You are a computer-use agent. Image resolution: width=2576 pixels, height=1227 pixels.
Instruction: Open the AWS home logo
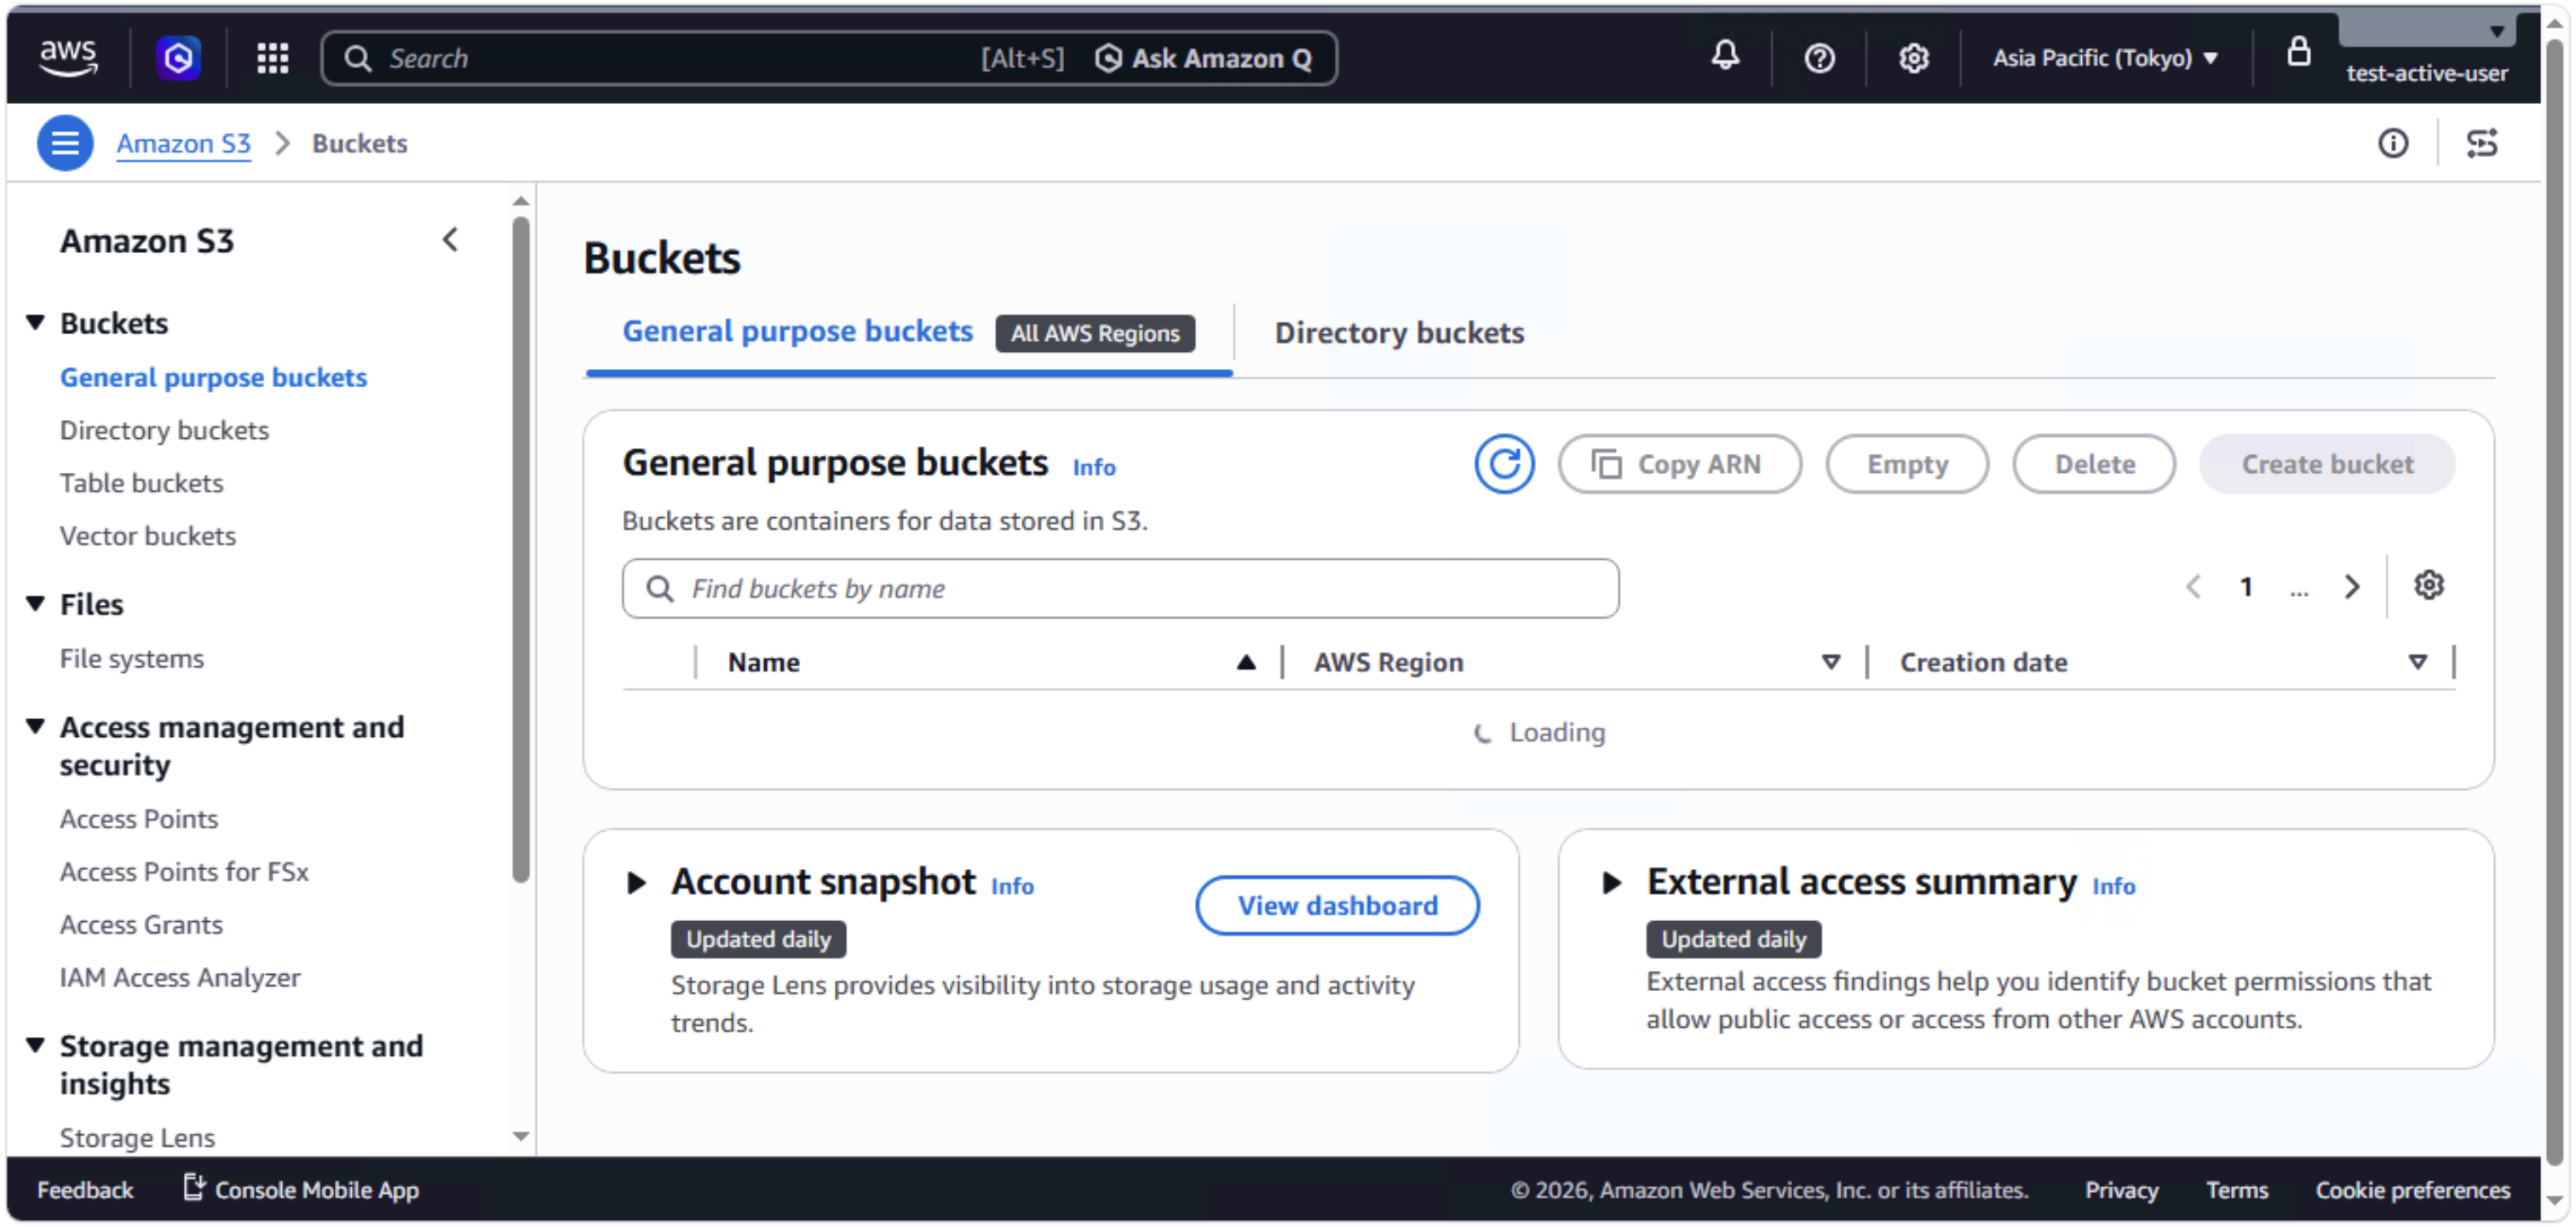click(x=68, y=58)
